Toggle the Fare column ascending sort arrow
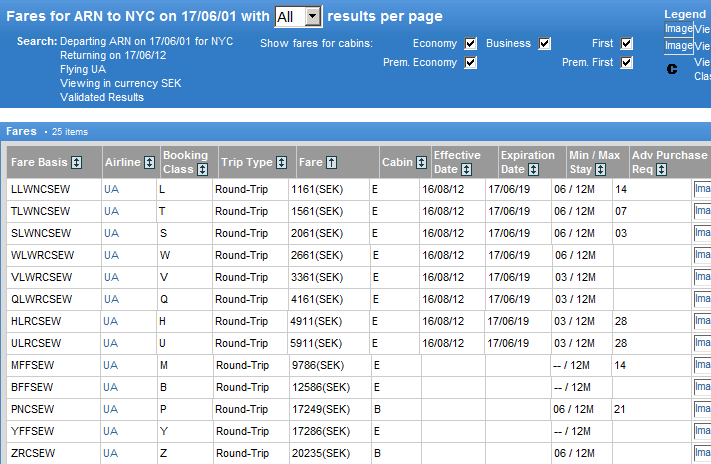This screenshot has width=711, height=464. coord(331,163)
